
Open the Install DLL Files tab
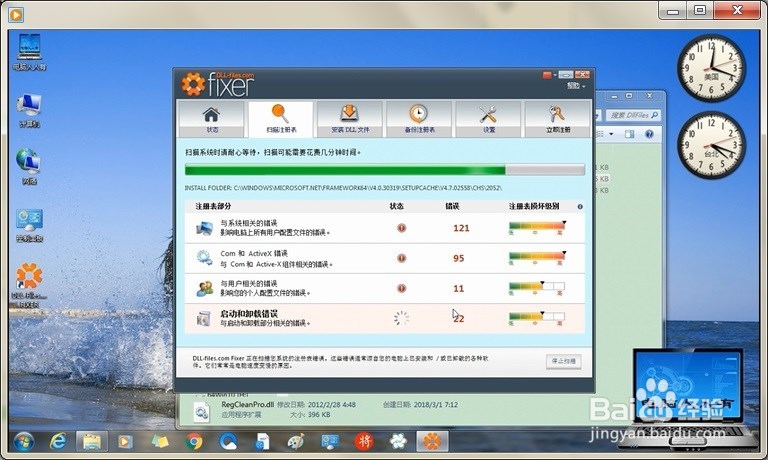coord(350,119)
